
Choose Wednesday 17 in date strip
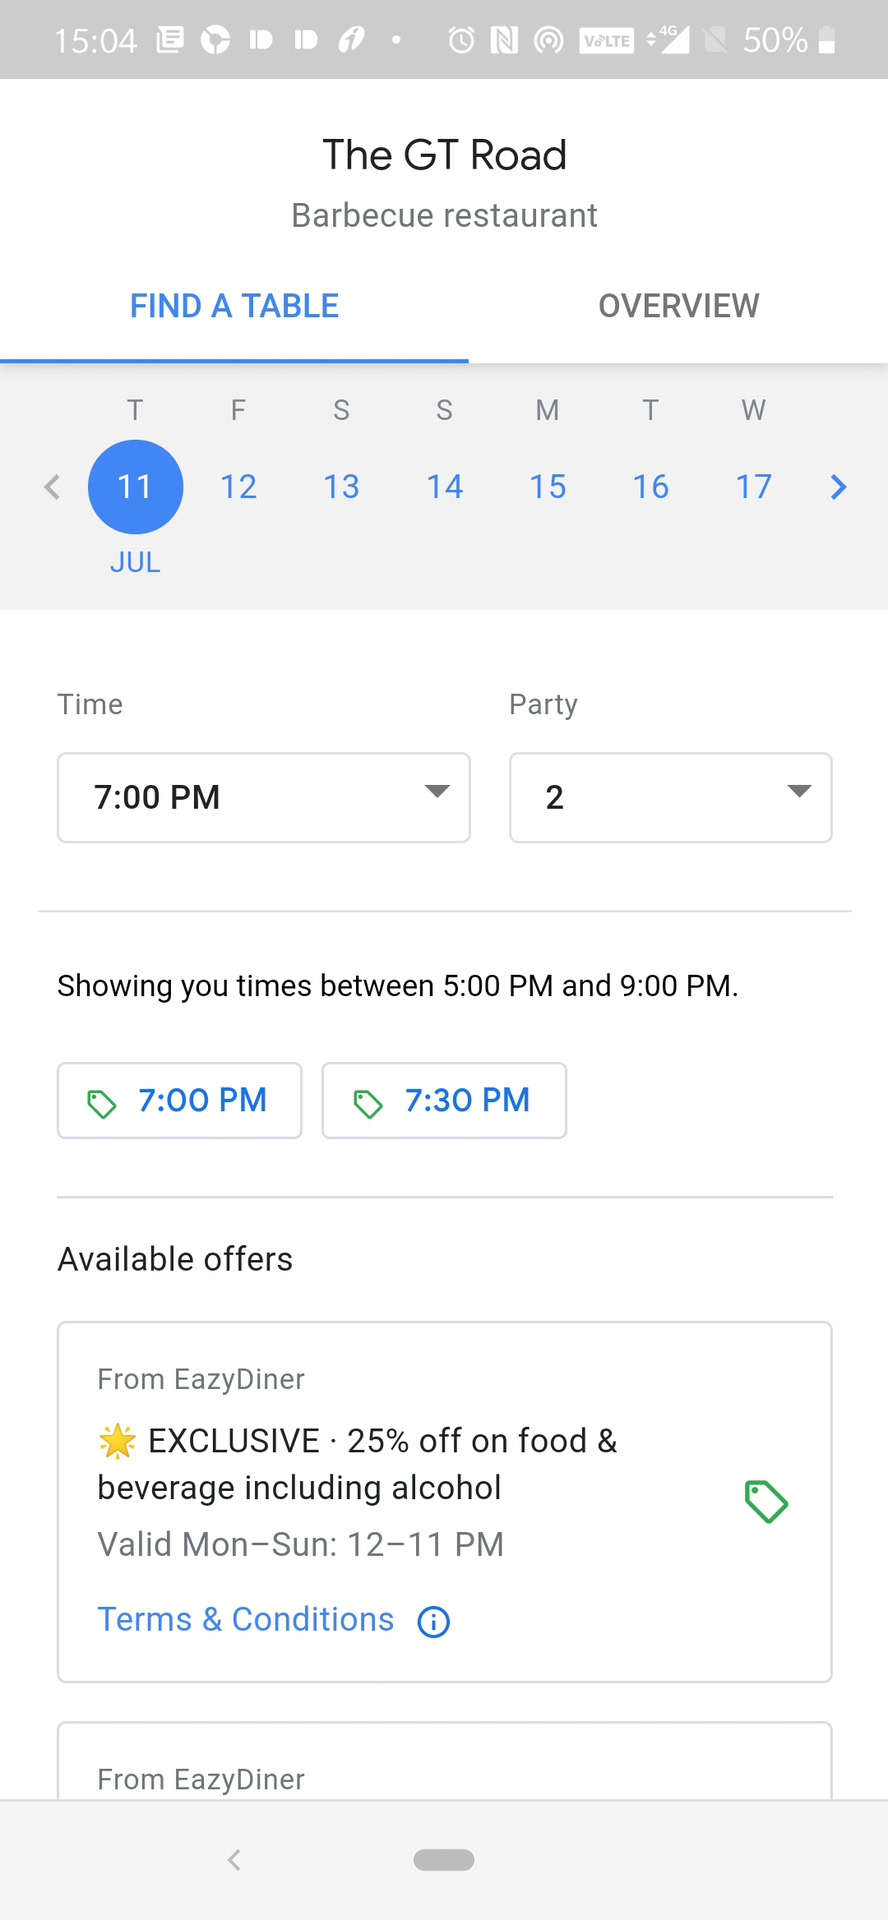[x=753, y=487]
